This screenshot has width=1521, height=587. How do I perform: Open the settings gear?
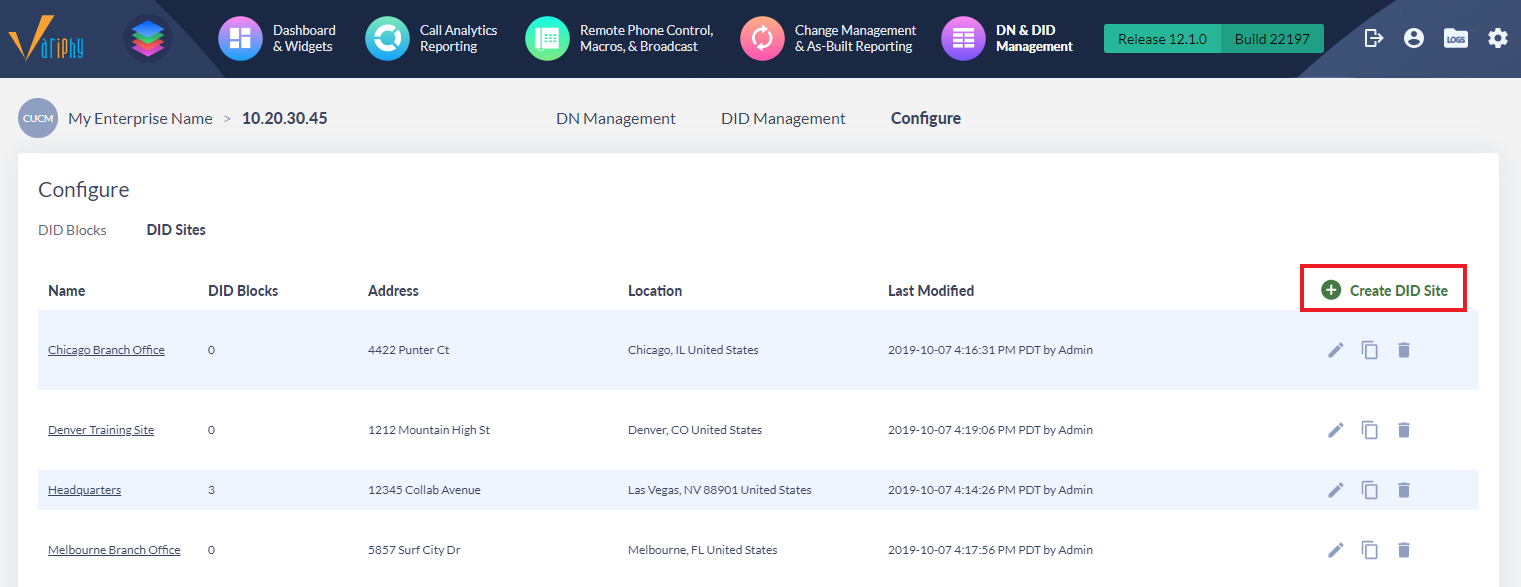tap(1497, 37)
